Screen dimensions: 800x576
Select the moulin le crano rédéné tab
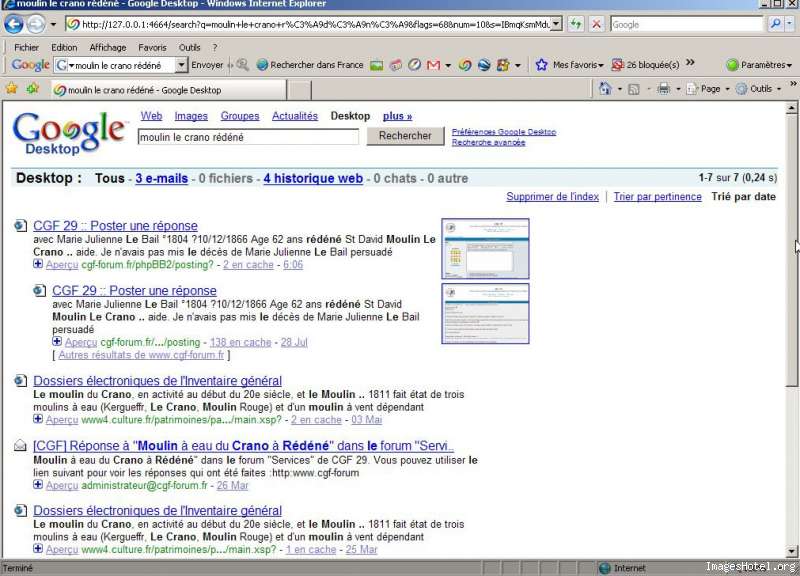[168, 90]
